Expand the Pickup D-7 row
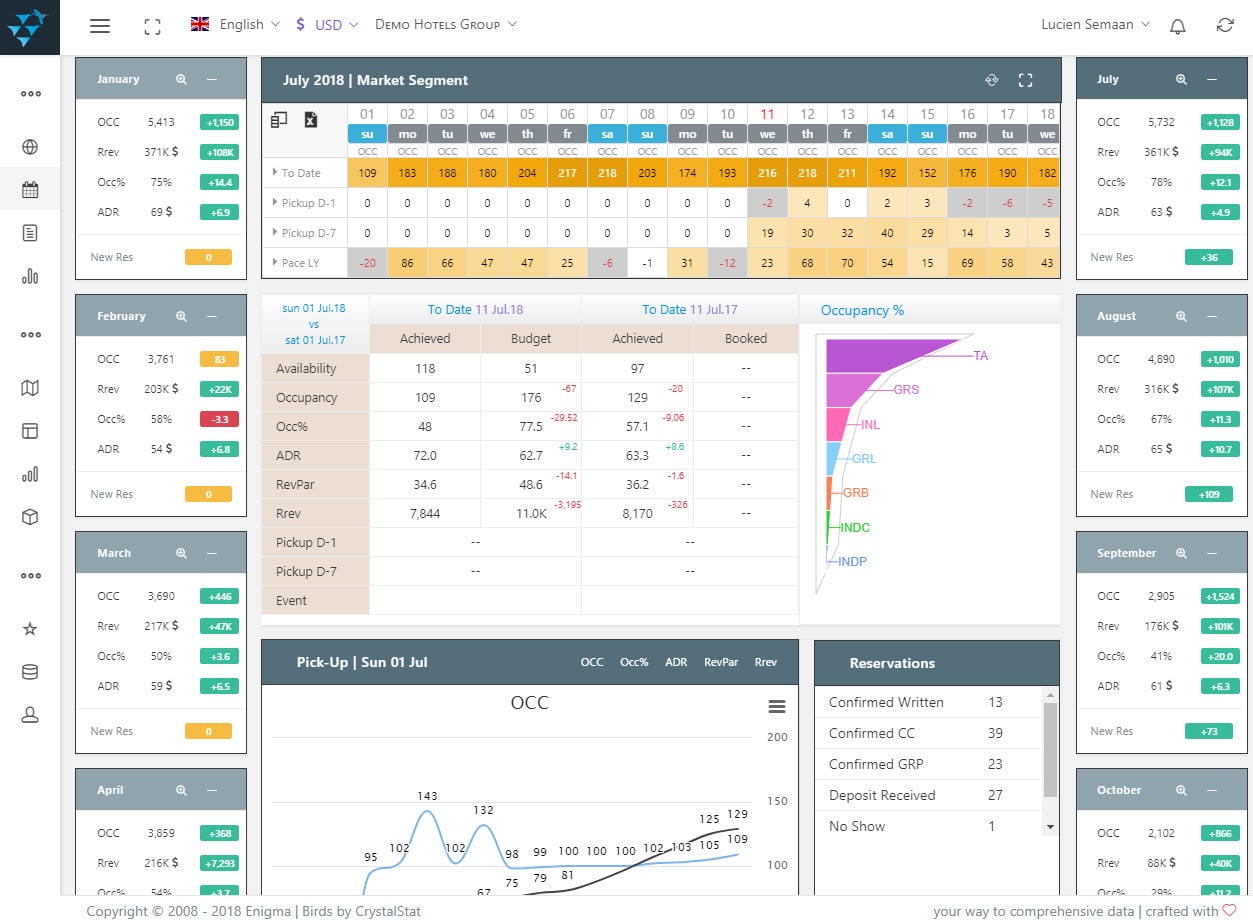This screenshot has height=920, width=1253. [x=277, y=233]
